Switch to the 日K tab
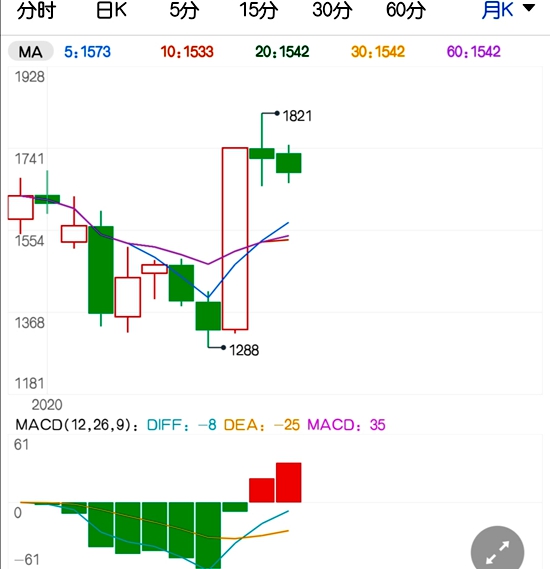The height and width of the screenshot is (569, 550). [x=111, y=10]
